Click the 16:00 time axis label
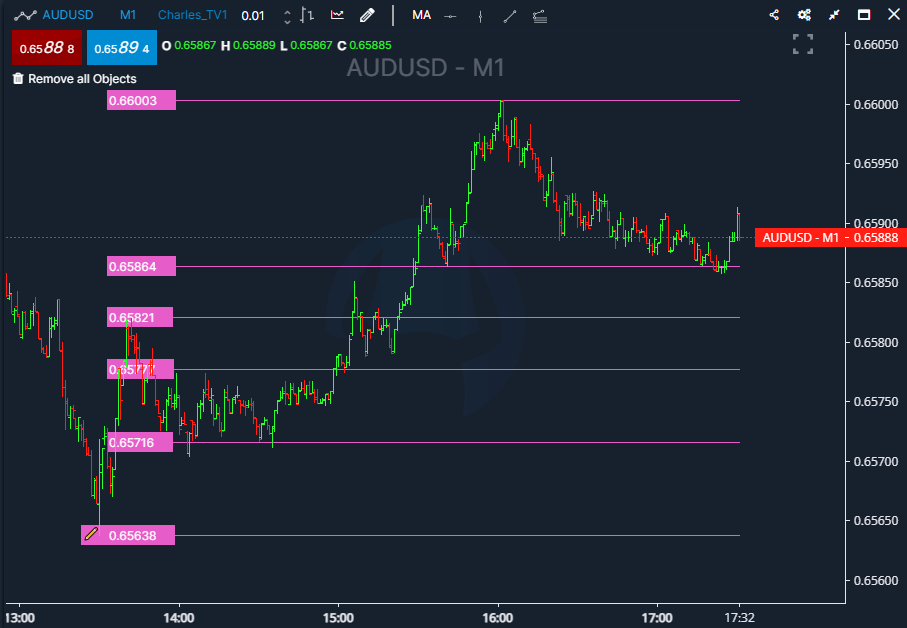This screenshot has width=907, height=628. point(497,618)
